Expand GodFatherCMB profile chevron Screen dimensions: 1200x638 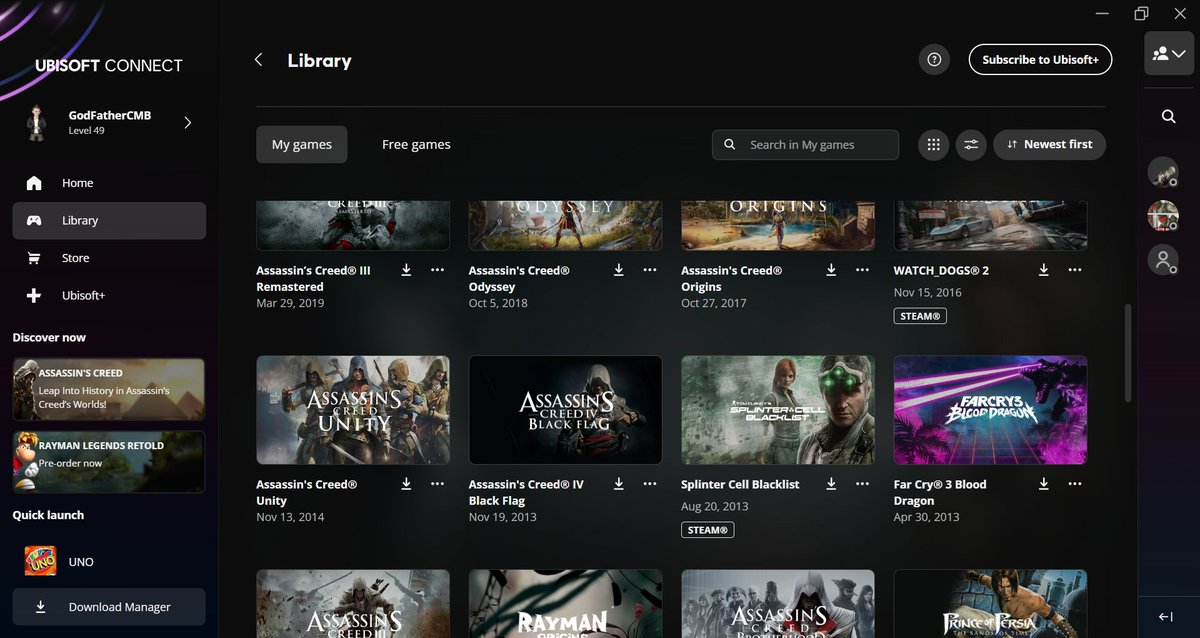point(187,123)
